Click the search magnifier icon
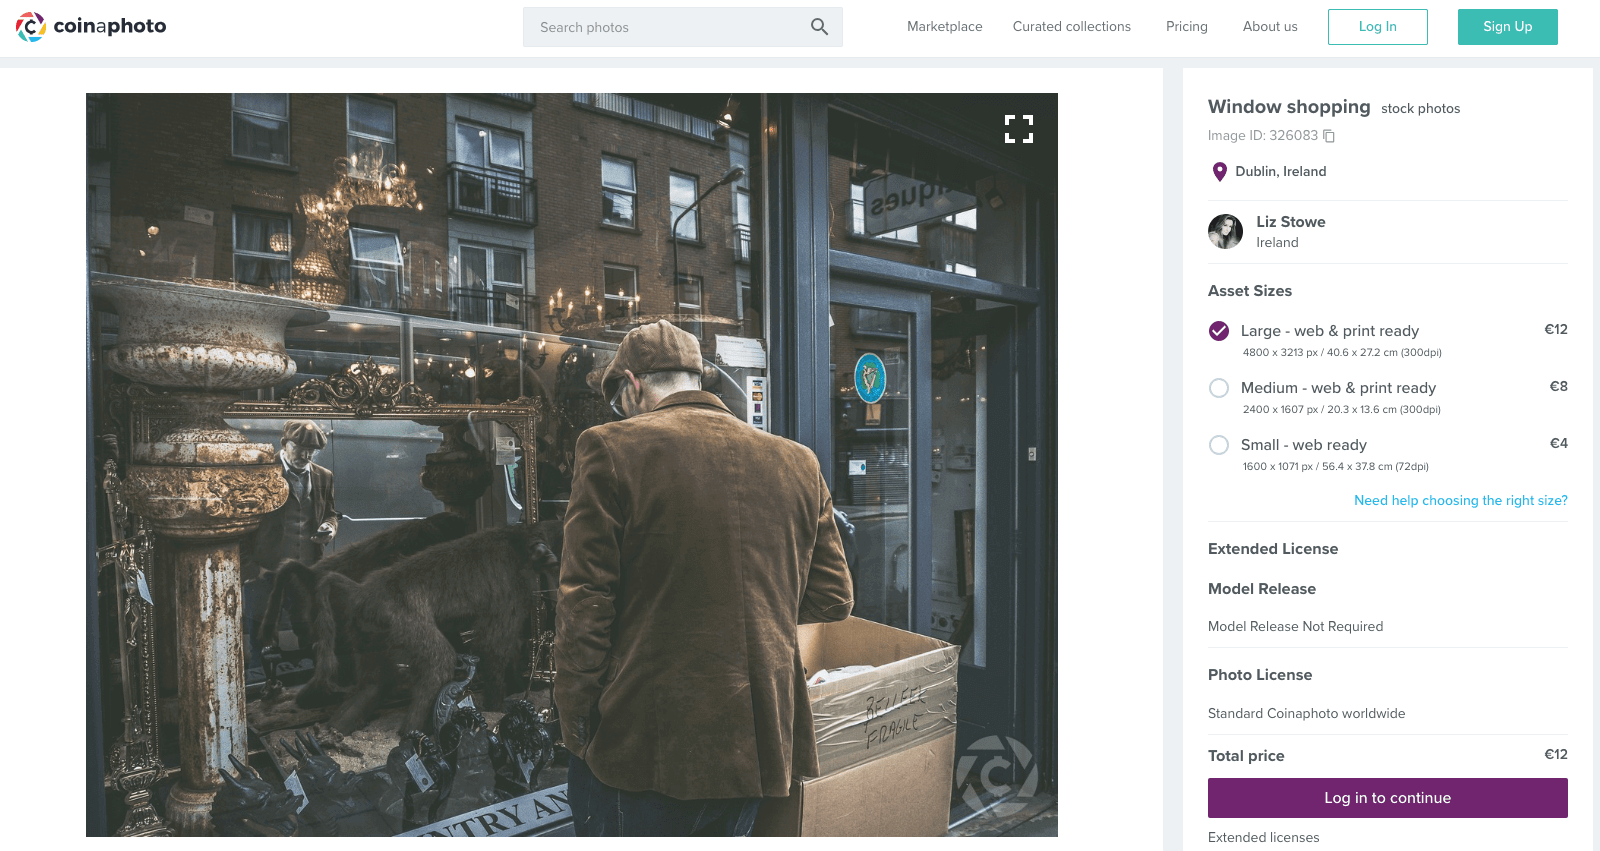 tap(819, 27)
